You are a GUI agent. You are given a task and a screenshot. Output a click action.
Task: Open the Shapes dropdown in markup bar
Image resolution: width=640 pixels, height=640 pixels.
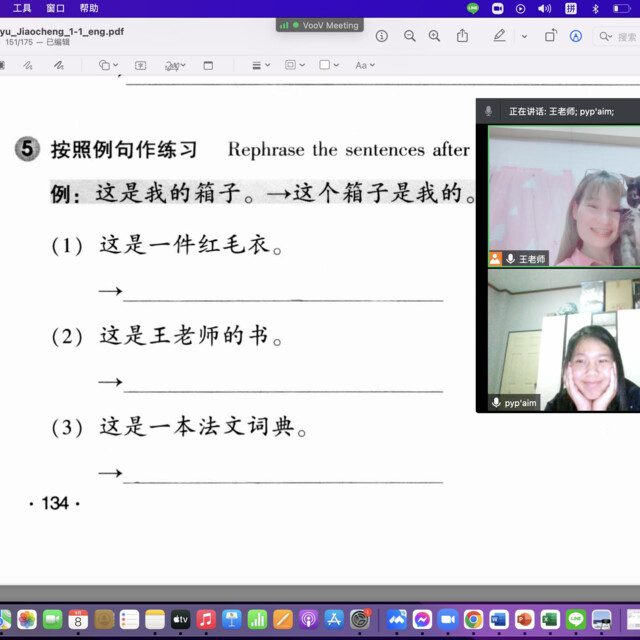pos(108,65)
